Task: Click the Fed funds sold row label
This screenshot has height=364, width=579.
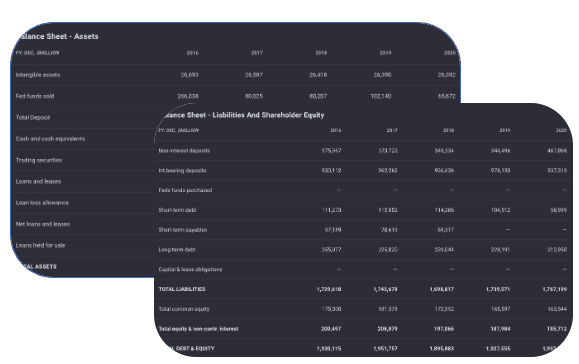Action: pyautogui.click(x=35, y=96)
